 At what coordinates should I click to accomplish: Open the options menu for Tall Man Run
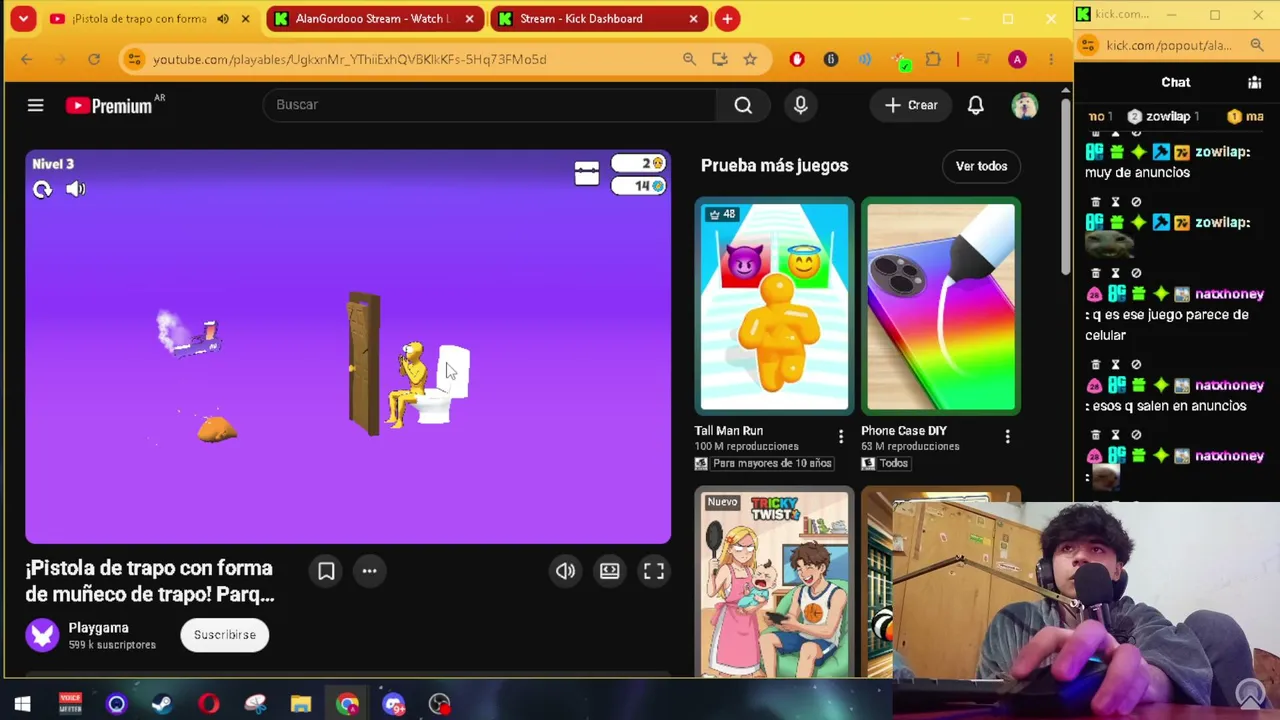[840, 436]
